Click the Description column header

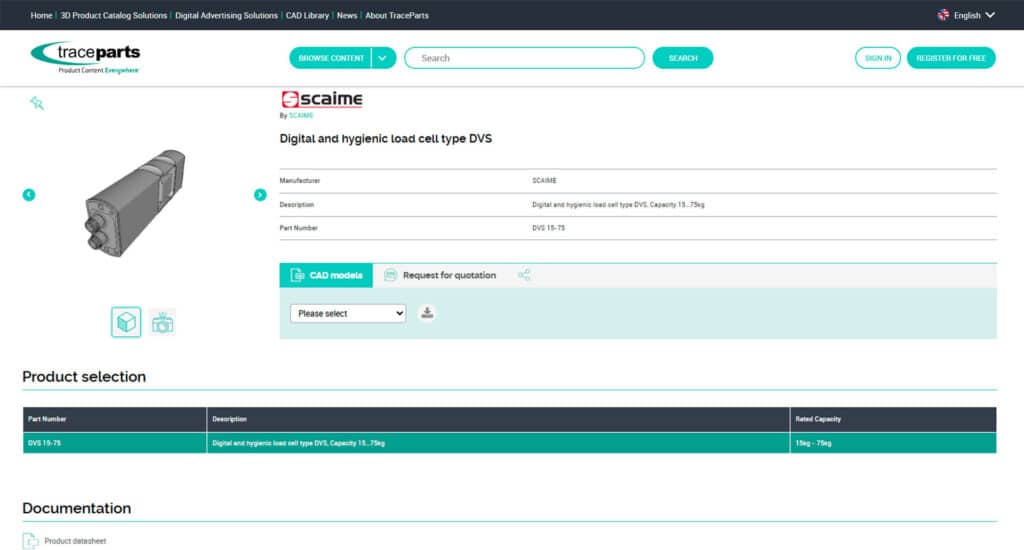(x=498, y=419)
